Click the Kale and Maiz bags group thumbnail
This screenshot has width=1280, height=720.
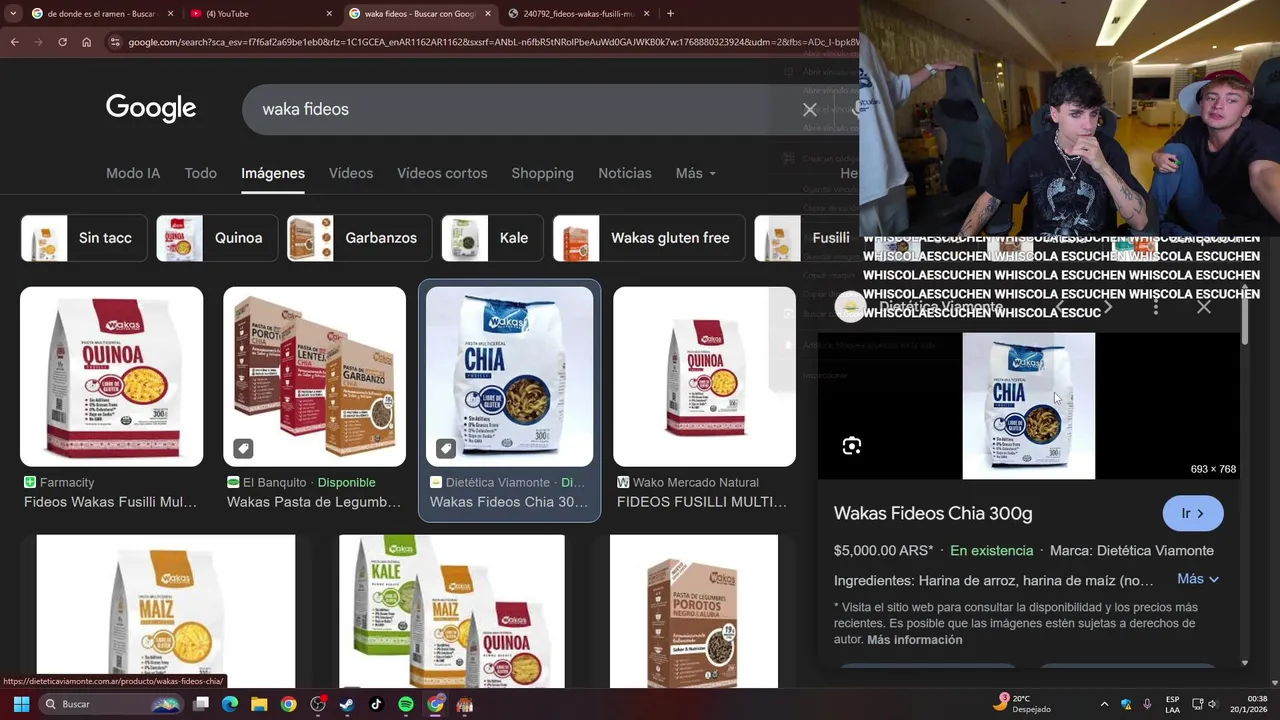tap(452, 611)
